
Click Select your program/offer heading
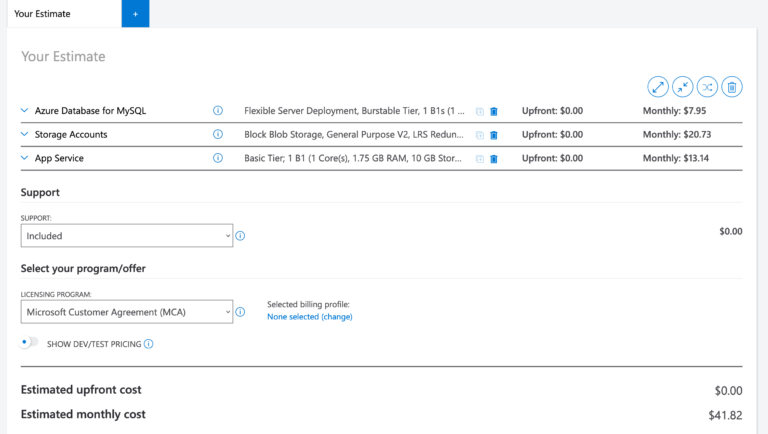tap(83, 268)
